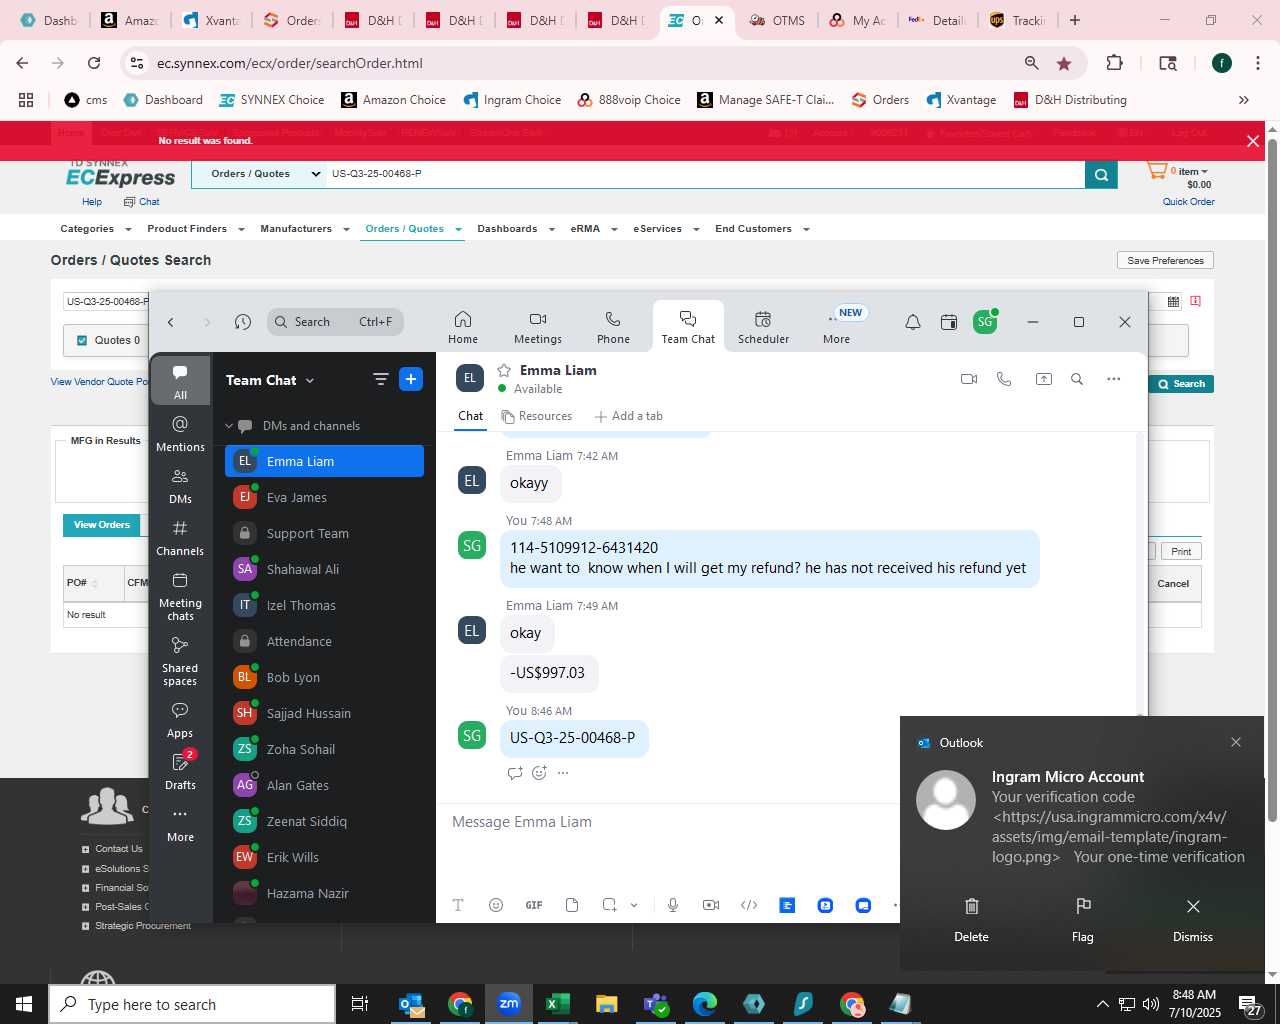
Task: Add reaction to US-Q3-25-00468-P message
Action: click(x=539, y=773)
